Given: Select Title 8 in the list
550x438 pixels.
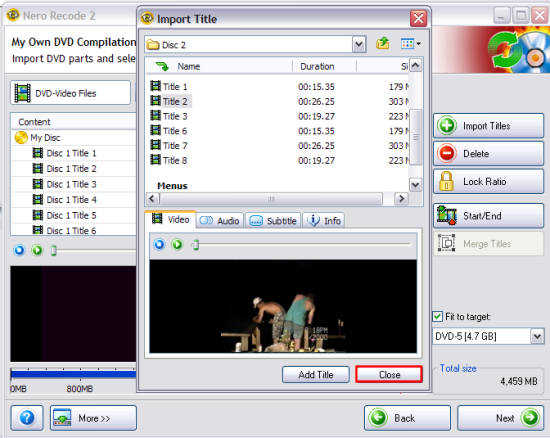Looking at the screenshot, I should pyautogui.click(x=175, y=160).
